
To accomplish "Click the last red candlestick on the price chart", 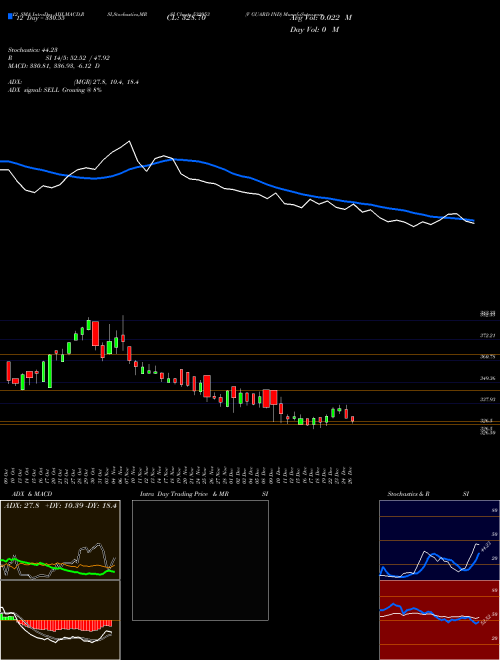I will tap(353, 419).
